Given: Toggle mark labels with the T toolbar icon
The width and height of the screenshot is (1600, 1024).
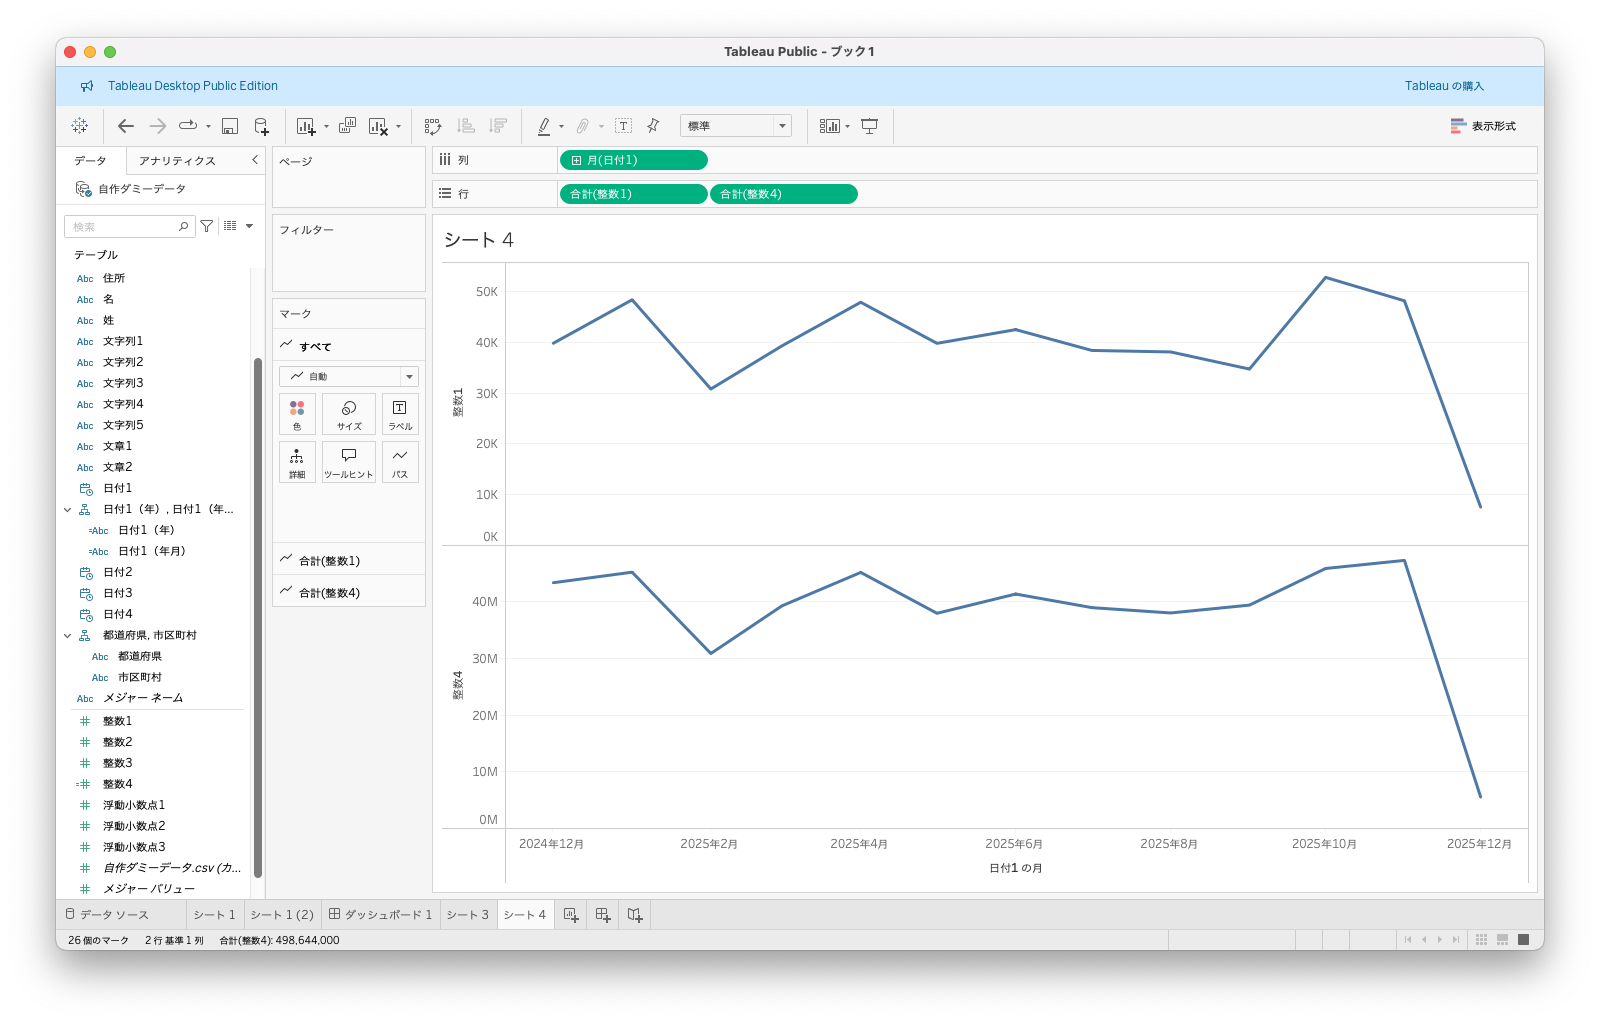Looking at the screenshot, I should tap(623, 126).
